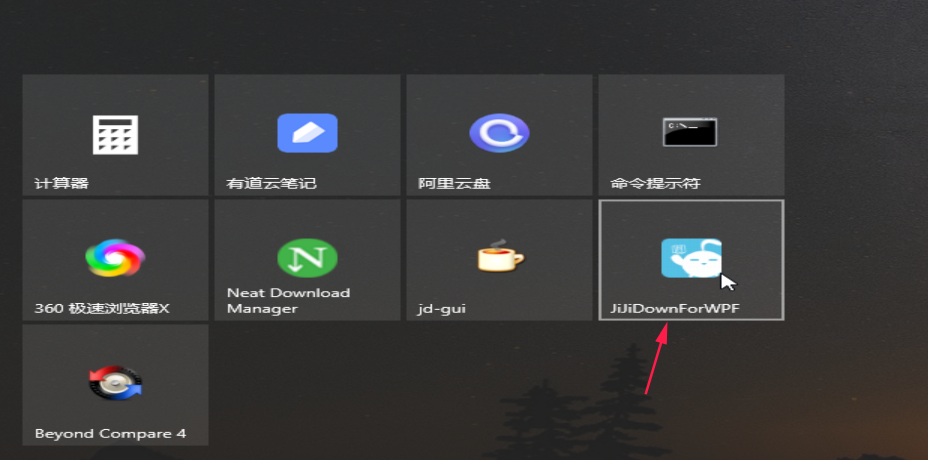
Task: Open the JiJiDownForWPF blue icon
Action: [691, 258]
